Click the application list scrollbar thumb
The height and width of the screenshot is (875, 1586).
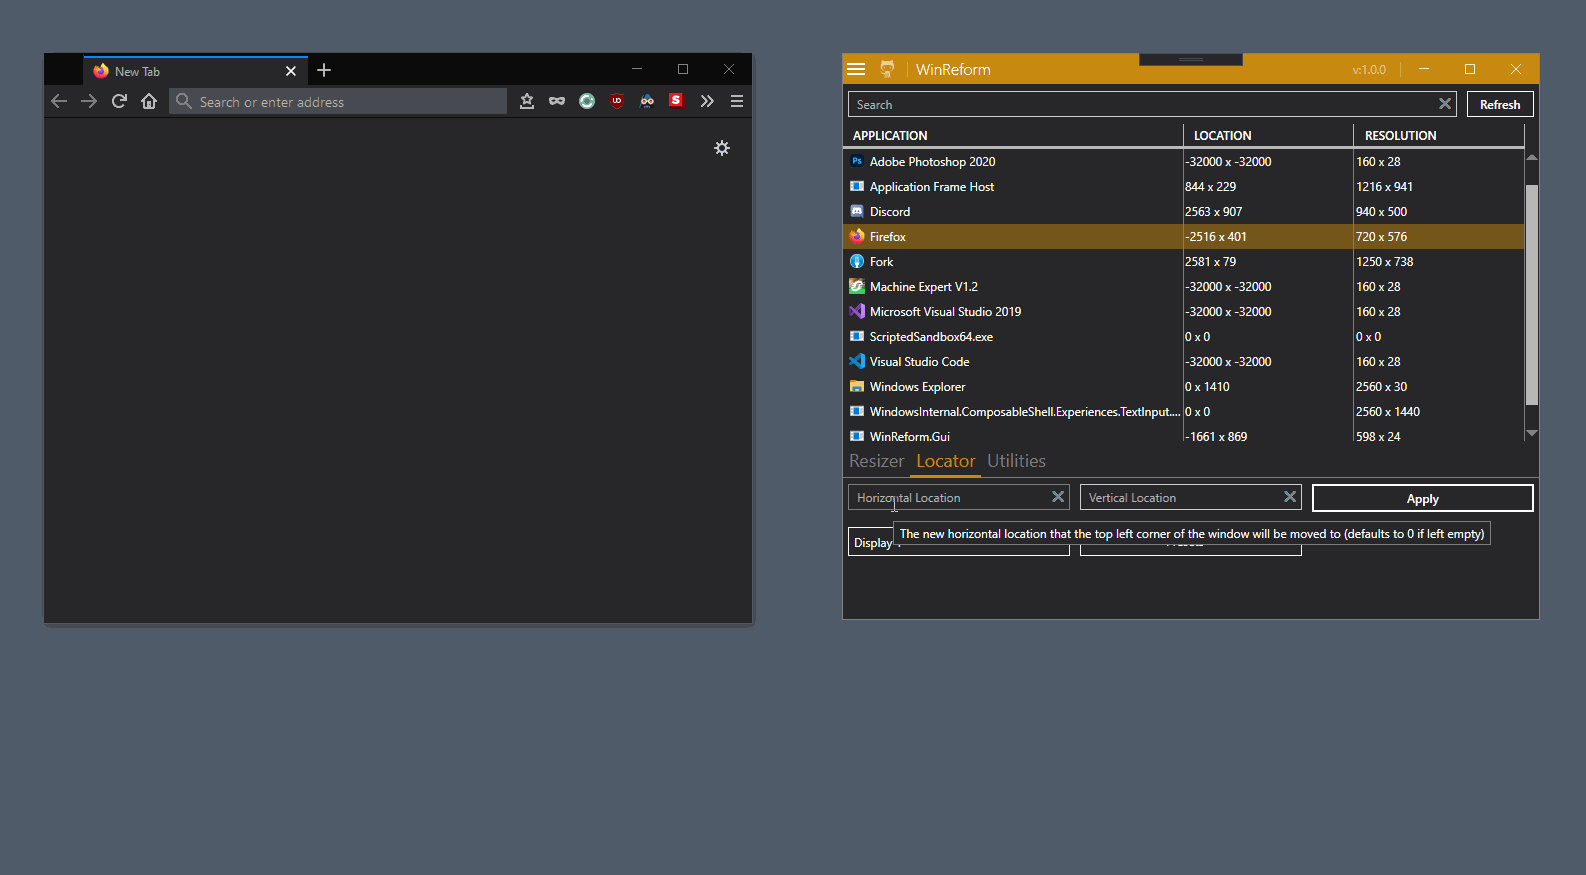1531,295
